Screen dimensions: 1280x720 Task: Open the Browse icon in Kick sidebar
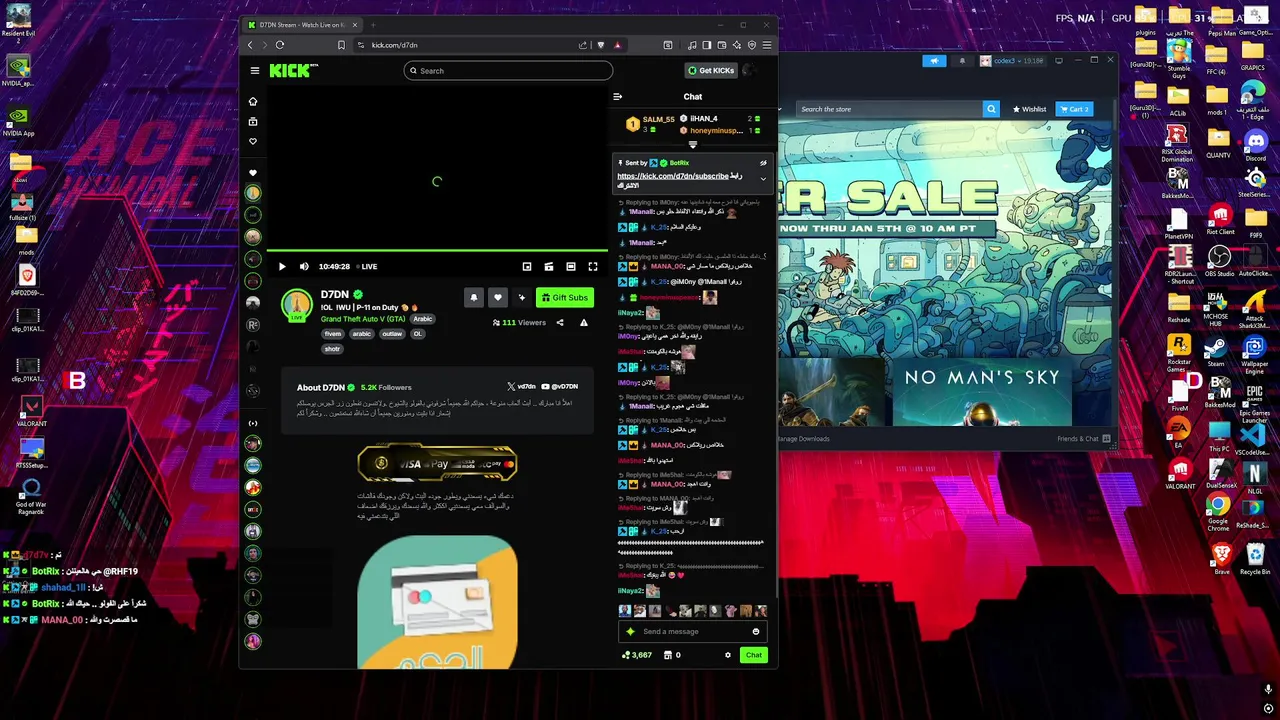click(x=253, y=121)
